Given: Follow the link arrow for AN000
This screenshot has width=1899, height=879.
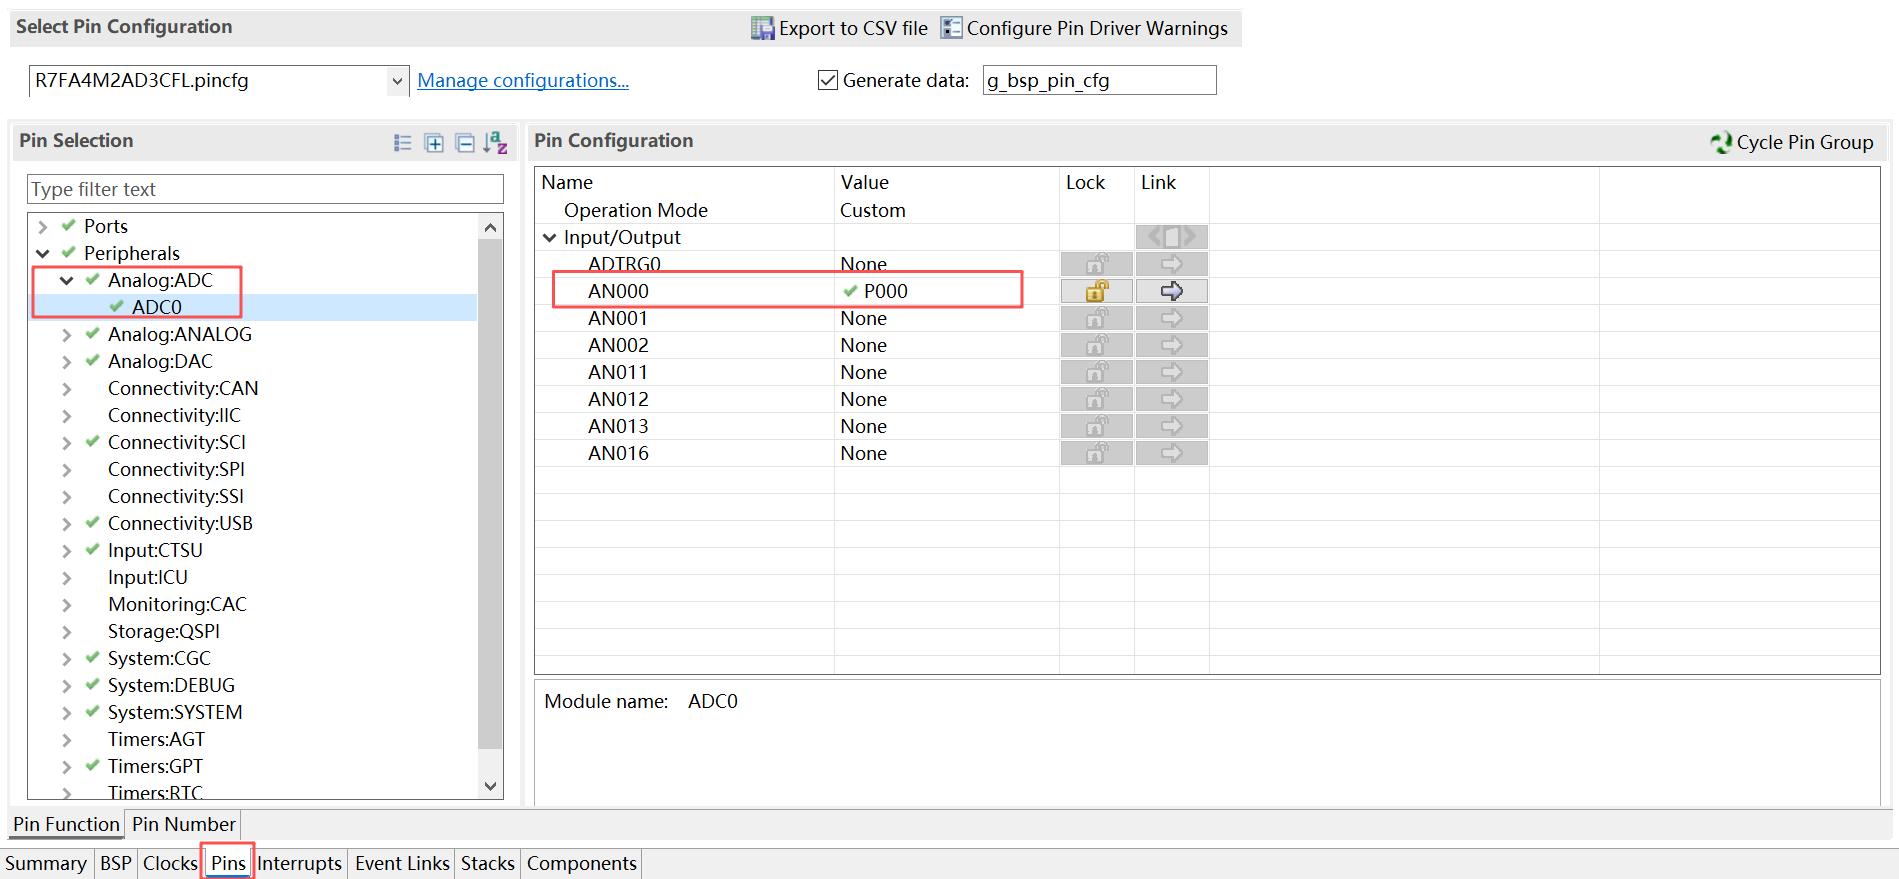Looking at the screenshot, I should pyautogui.click(x=1172, y=291).
